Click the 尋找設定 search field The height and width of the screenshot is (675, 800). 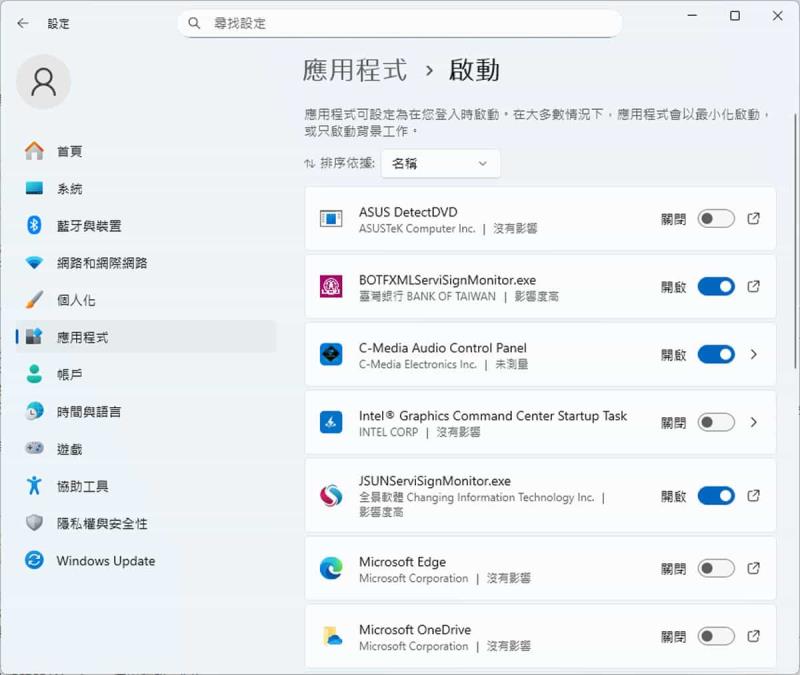coord(400,23)
